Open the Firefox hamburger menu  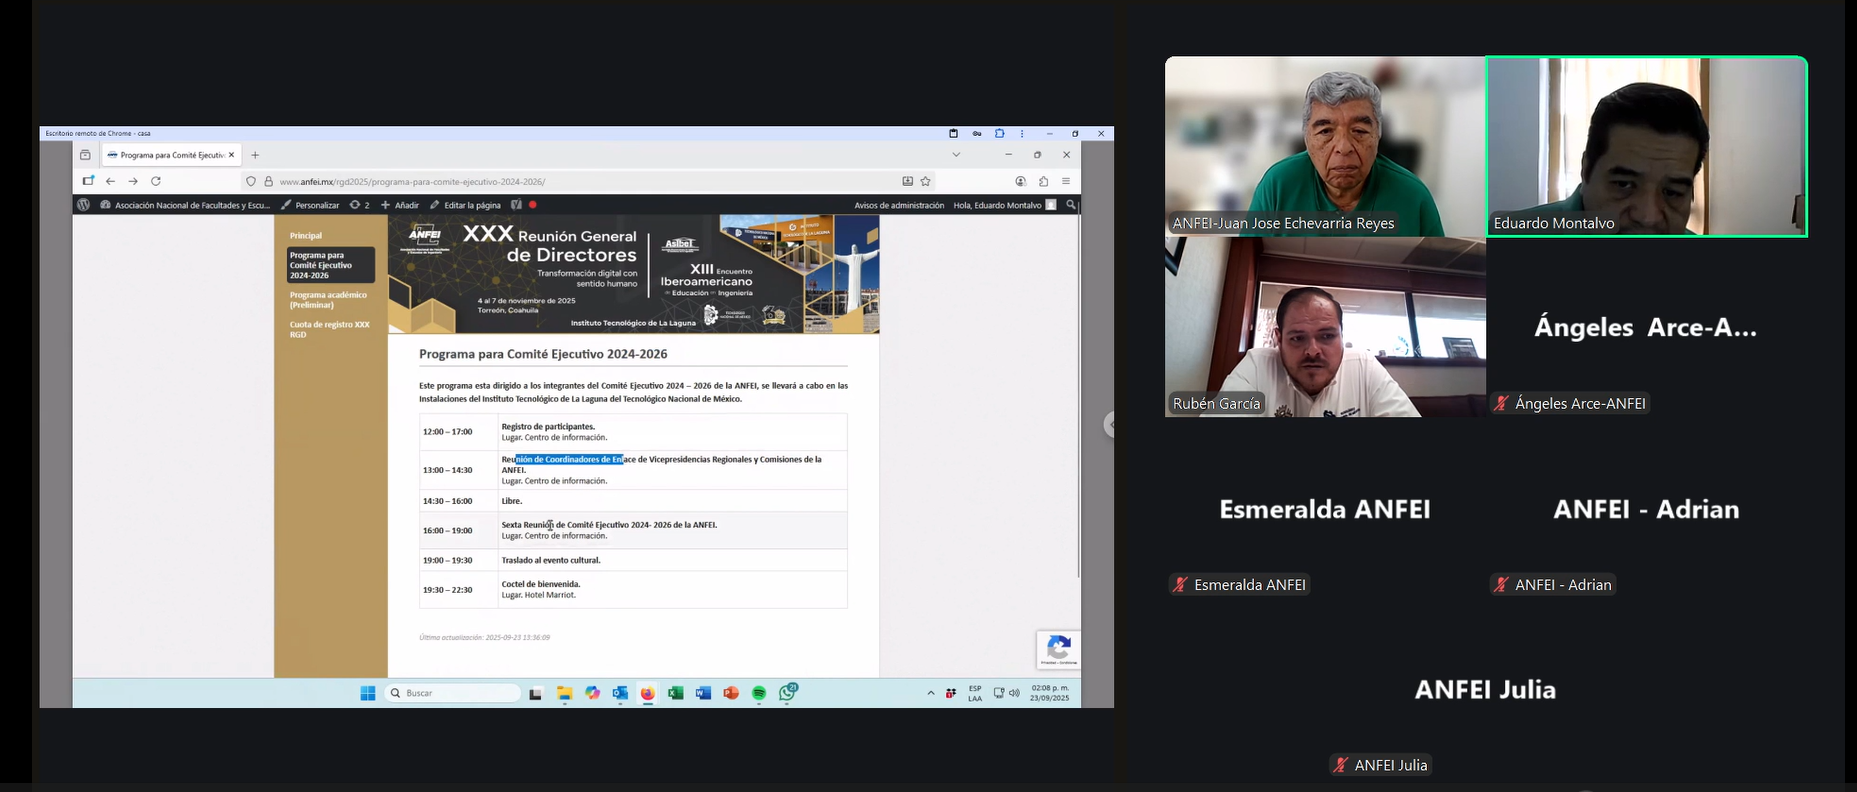(1066, 181)
